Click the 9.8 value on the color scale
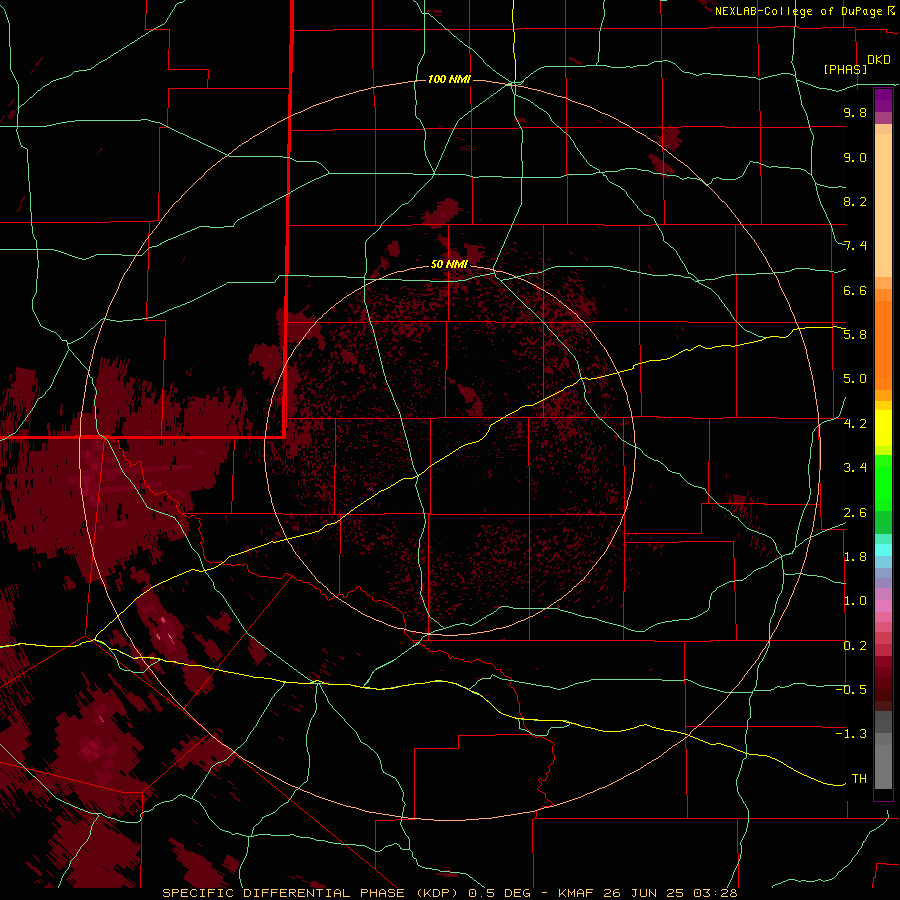 click(x=855, y=112)
